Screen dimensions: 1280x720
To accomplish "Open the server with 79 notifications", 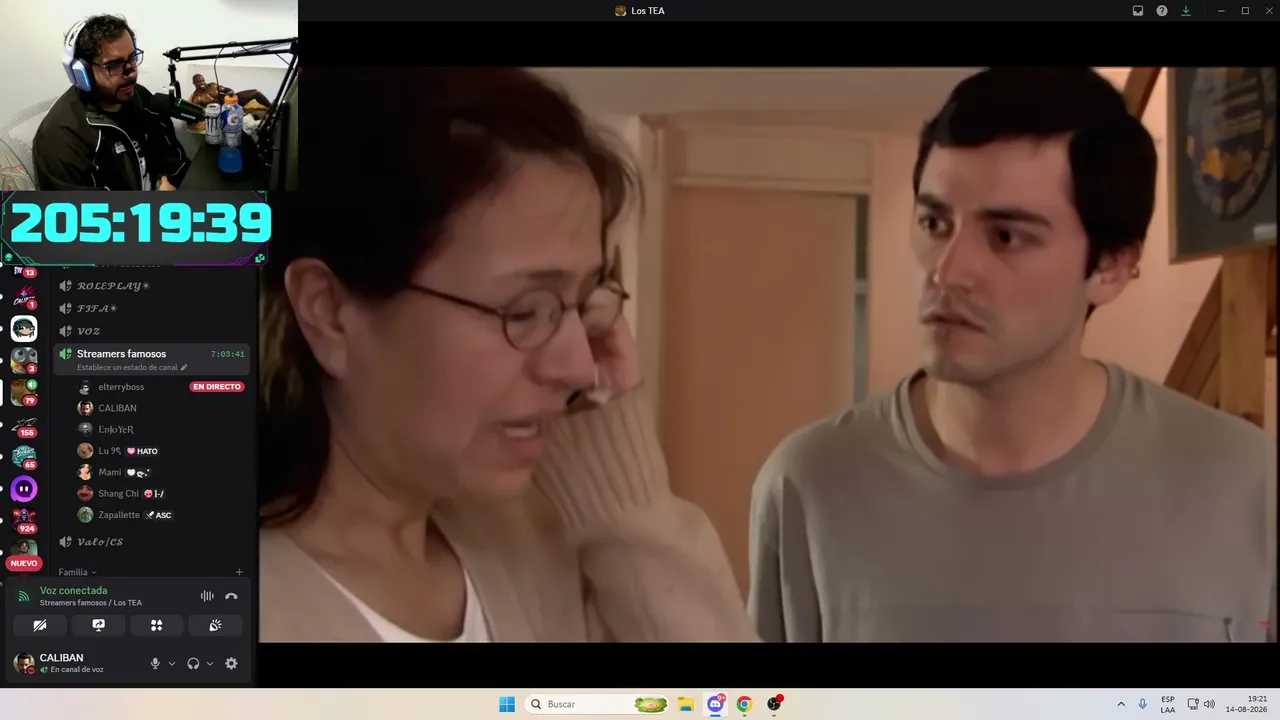I will click(24, 393).
